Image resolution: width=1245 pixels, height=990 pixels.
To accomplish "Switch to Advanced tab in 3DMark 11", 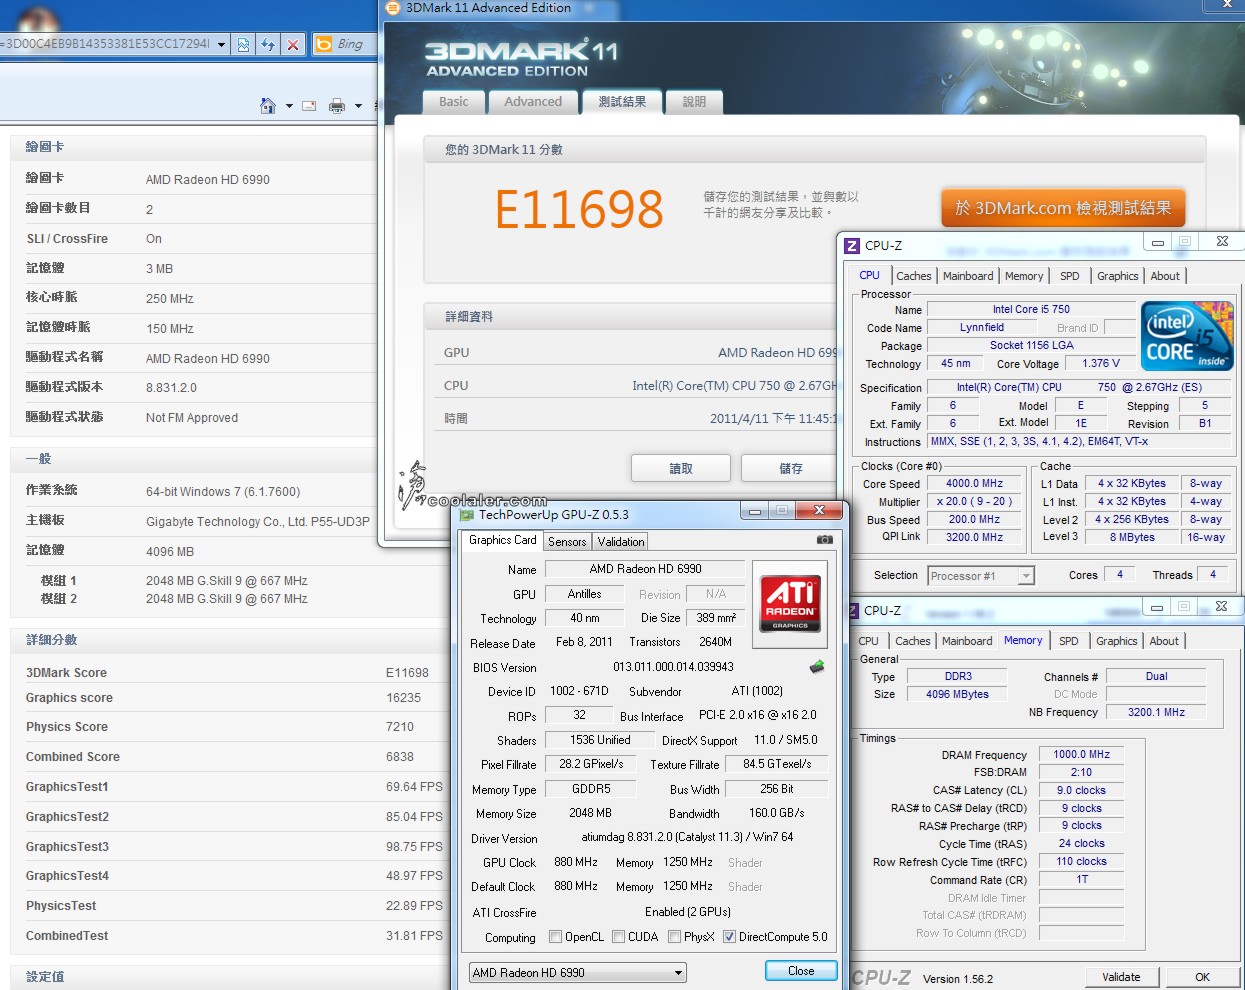I will tap(533, 102).
